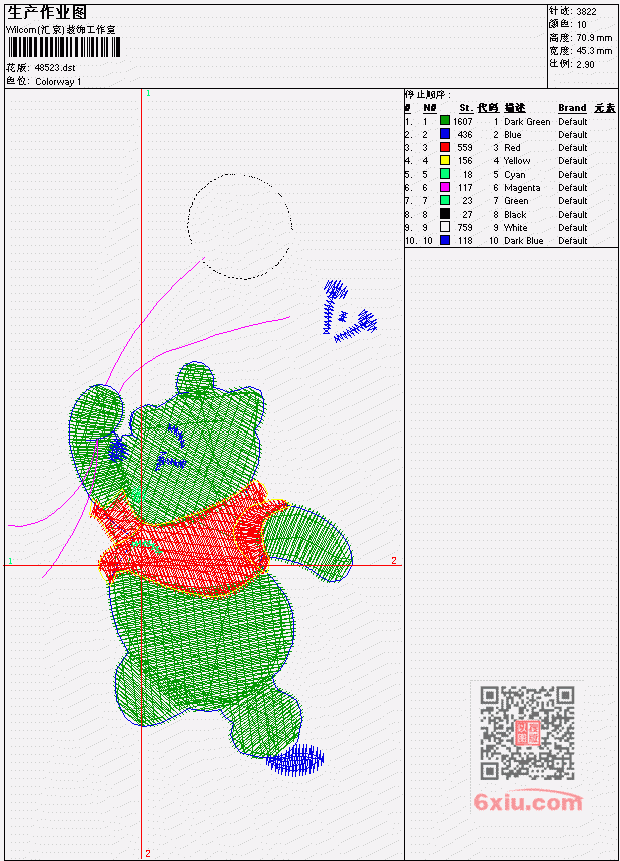Pick the Magenta color swatch
Image resolution: width=620 pixels, height=861 pixels.
click(x=445, y=187)
